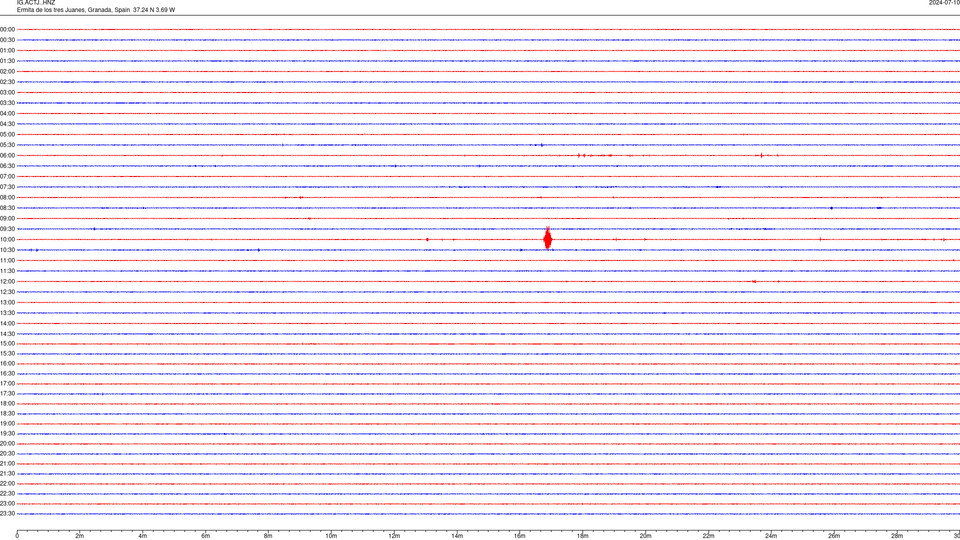Select the 02:00 time label
The height and width of the screenshot is (540, 960).
pyautogui.click(x=7, y=71)
